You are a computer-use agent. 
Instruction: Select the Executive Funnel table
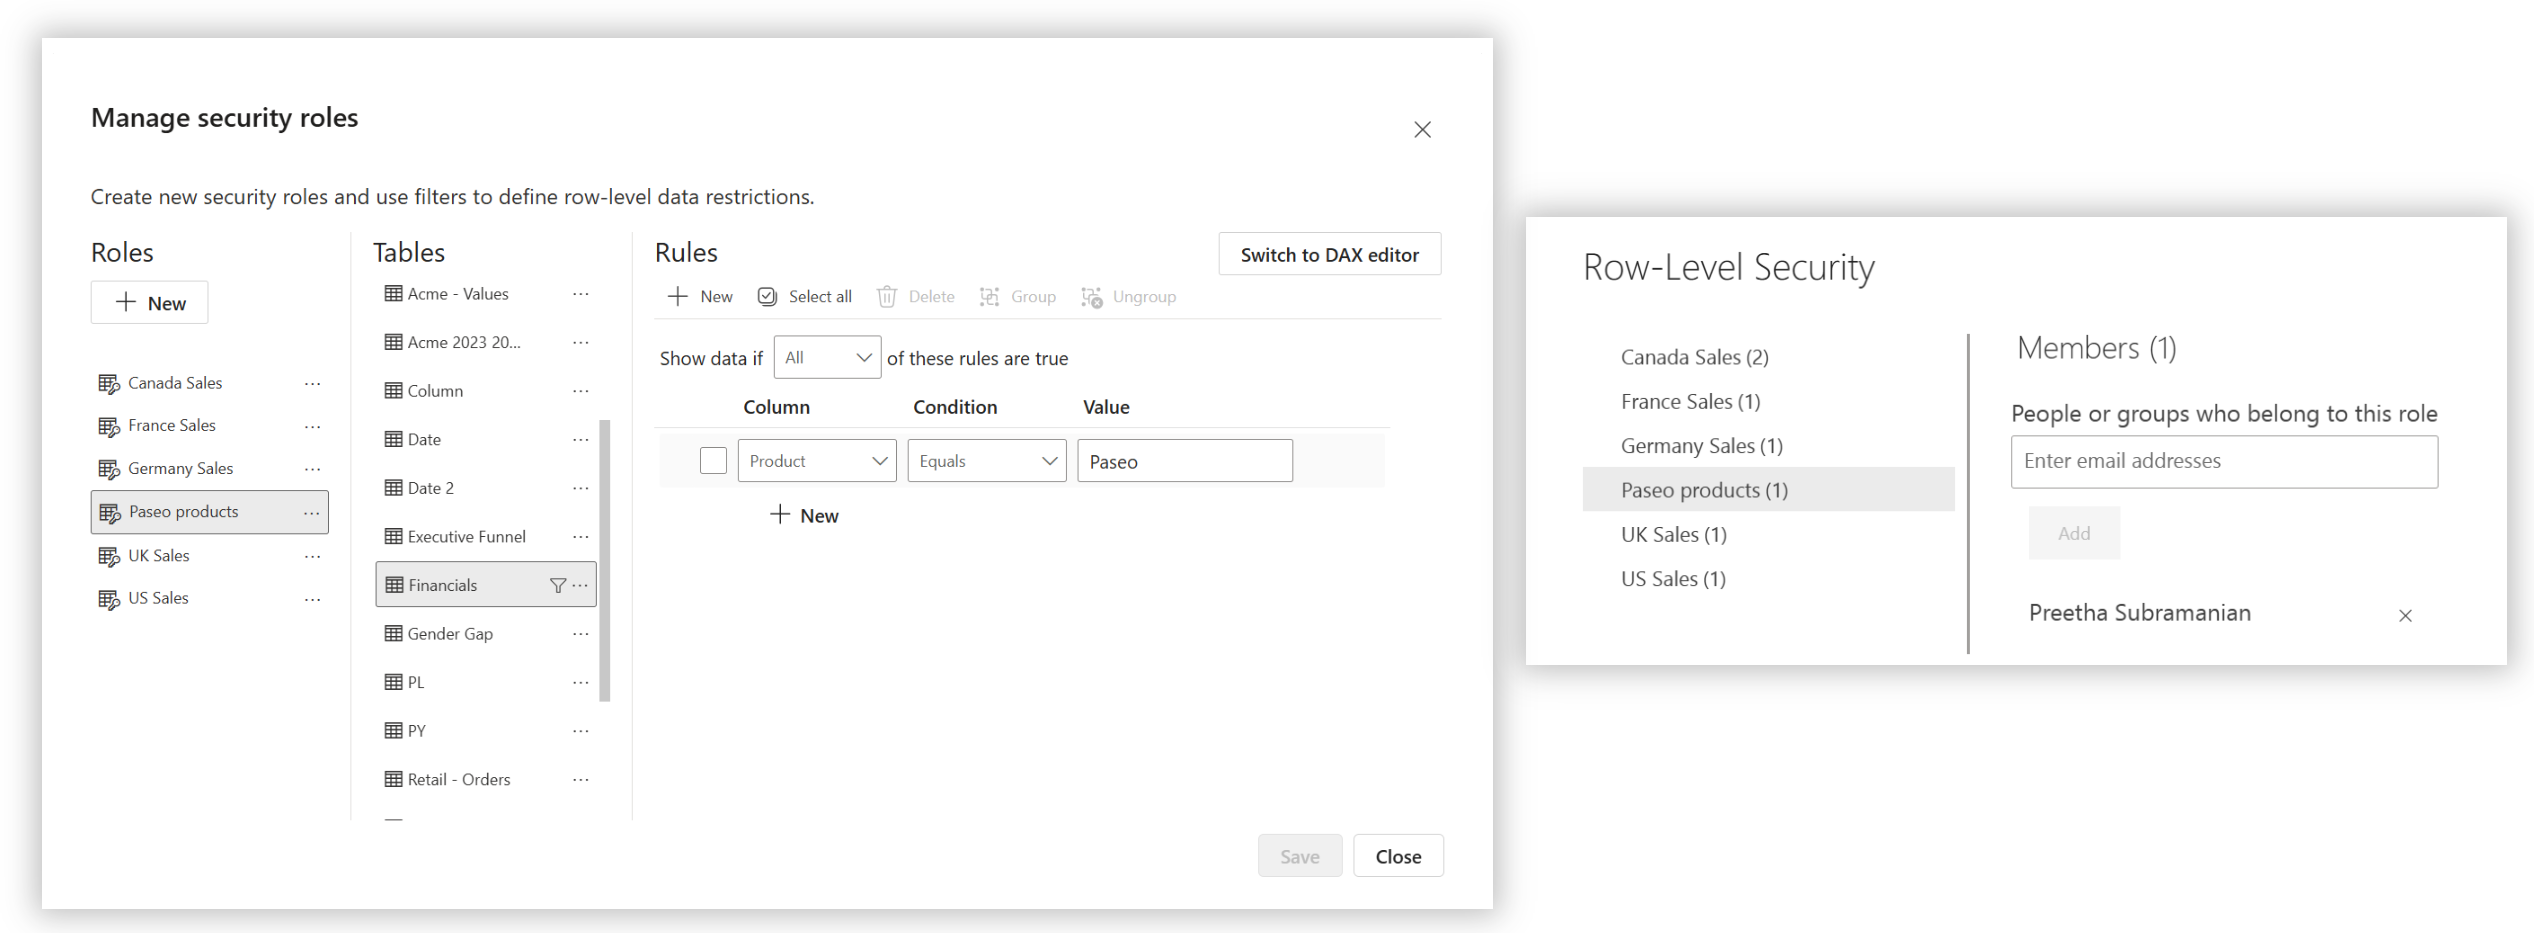[x=466, y=537]
